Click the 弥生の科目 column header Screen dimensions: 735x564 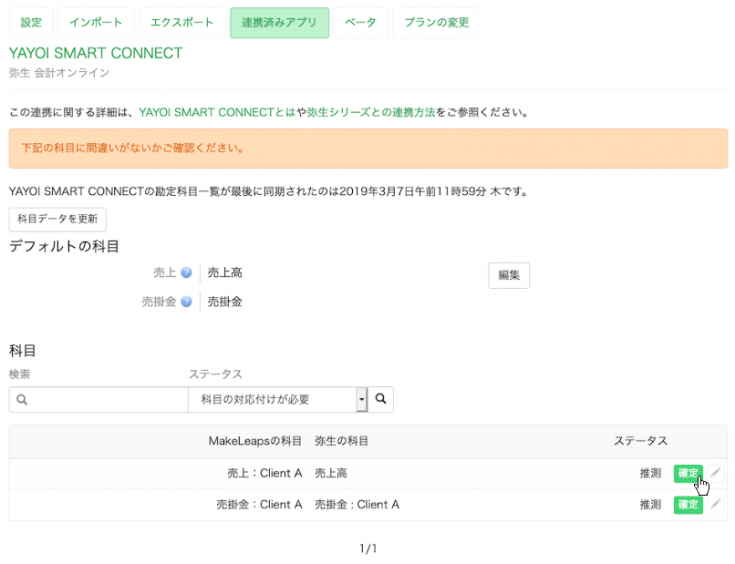(341, 441)
